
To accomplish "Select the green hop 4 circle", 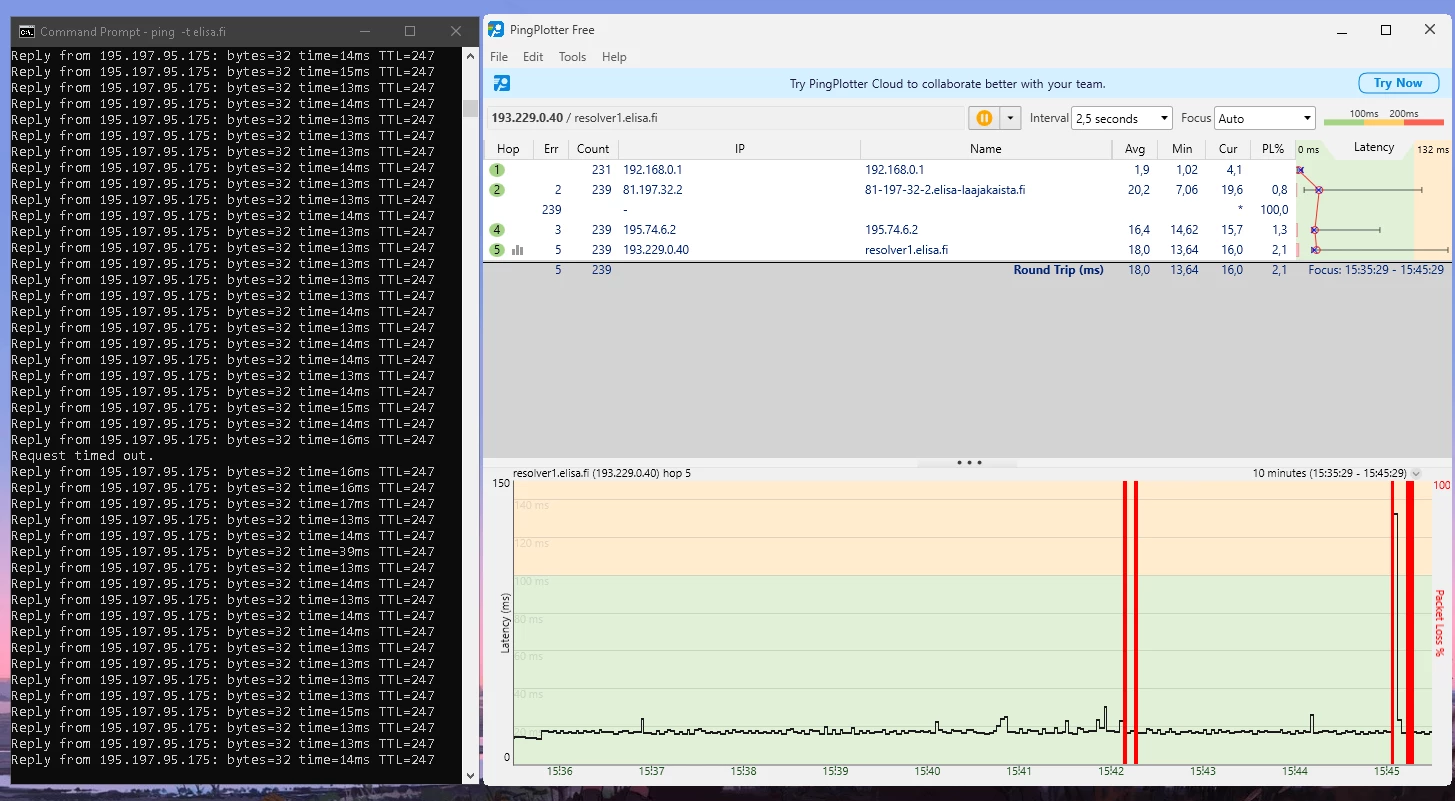I will [x=497, y=230].
